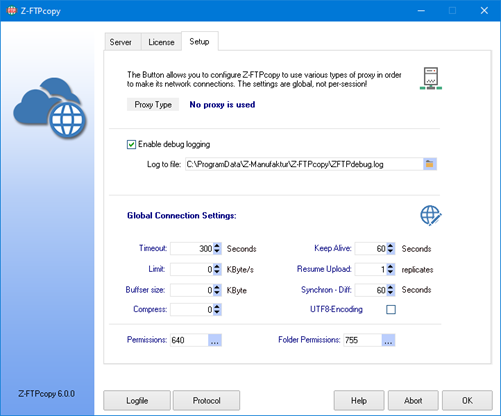Click the Keep Alive value field

pos(371,249)
